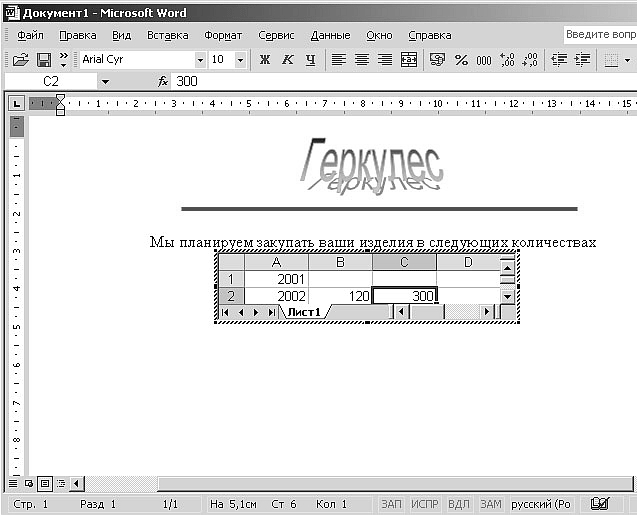
Task: Toggle italic formatting К
Action: coord(288,60)
